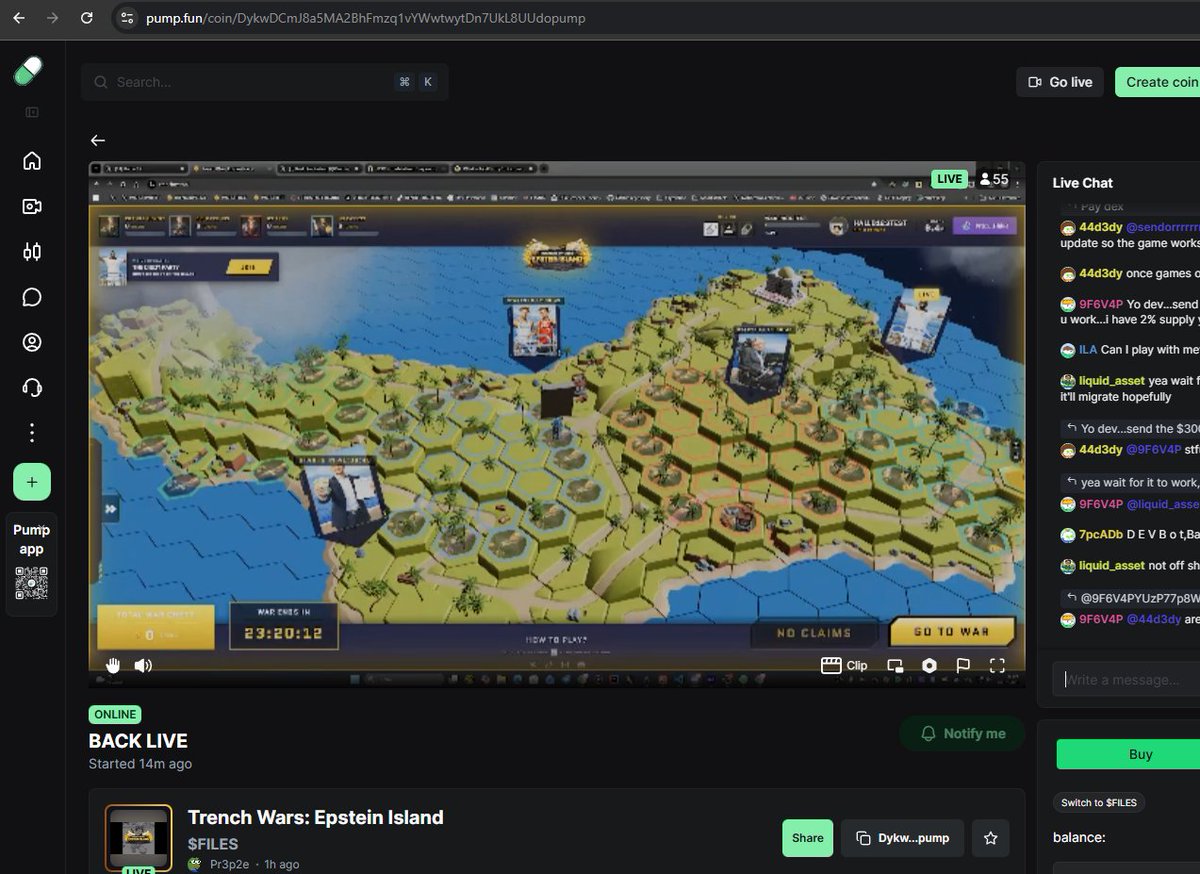Open the live streams camera icon in sidebar
The height and width of the screenshot is (874, 1200).
point(31,206)
